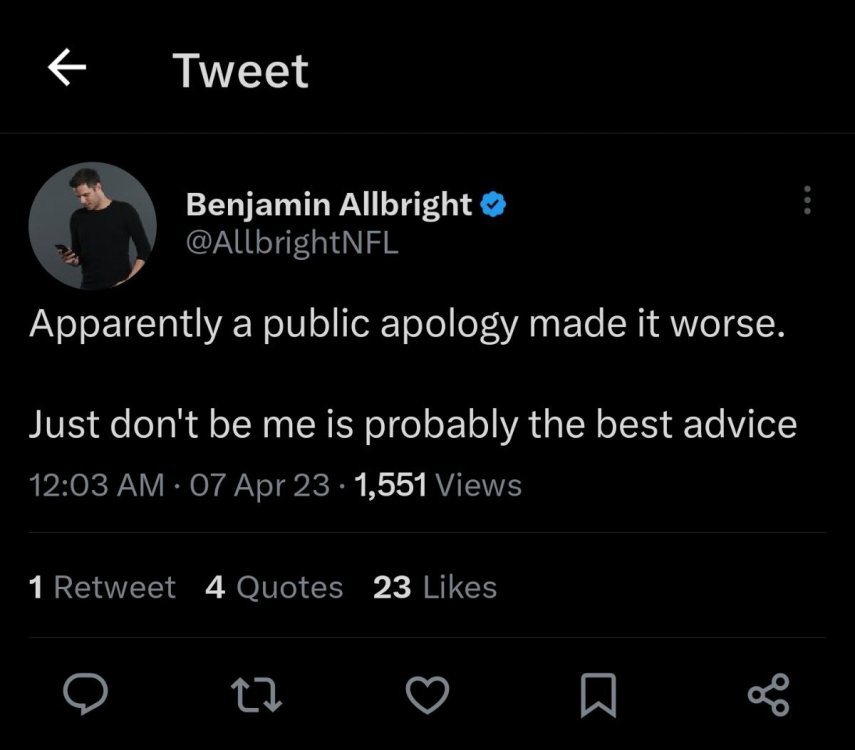Toggle the like heart off if already liked
This screenshot has width=855, height=750.
pyautogui.click(x=428, y=694)
